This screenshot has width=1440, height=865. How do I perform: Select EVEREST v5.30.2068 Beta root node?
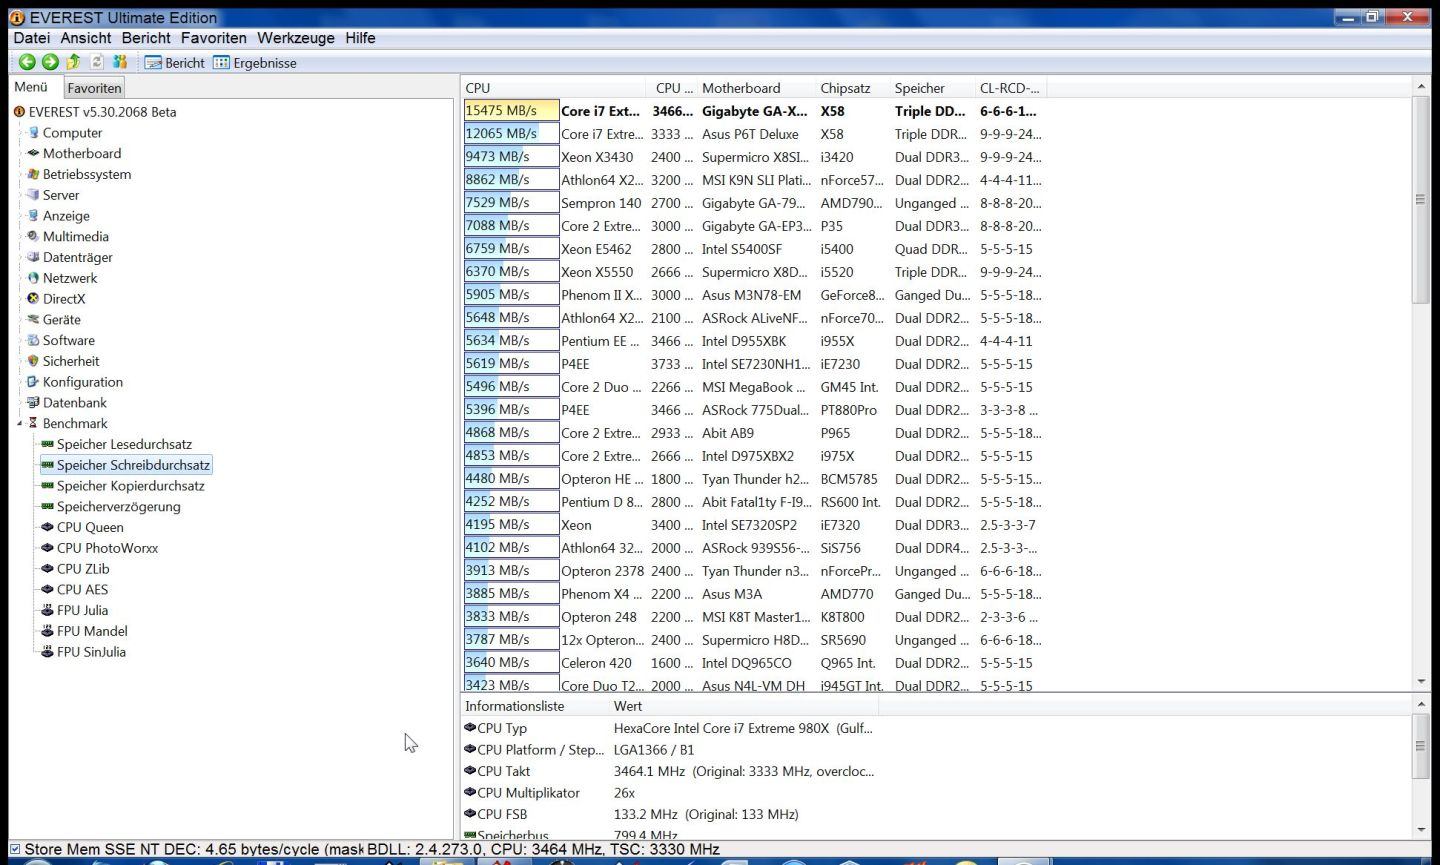(x=95, y=112)
